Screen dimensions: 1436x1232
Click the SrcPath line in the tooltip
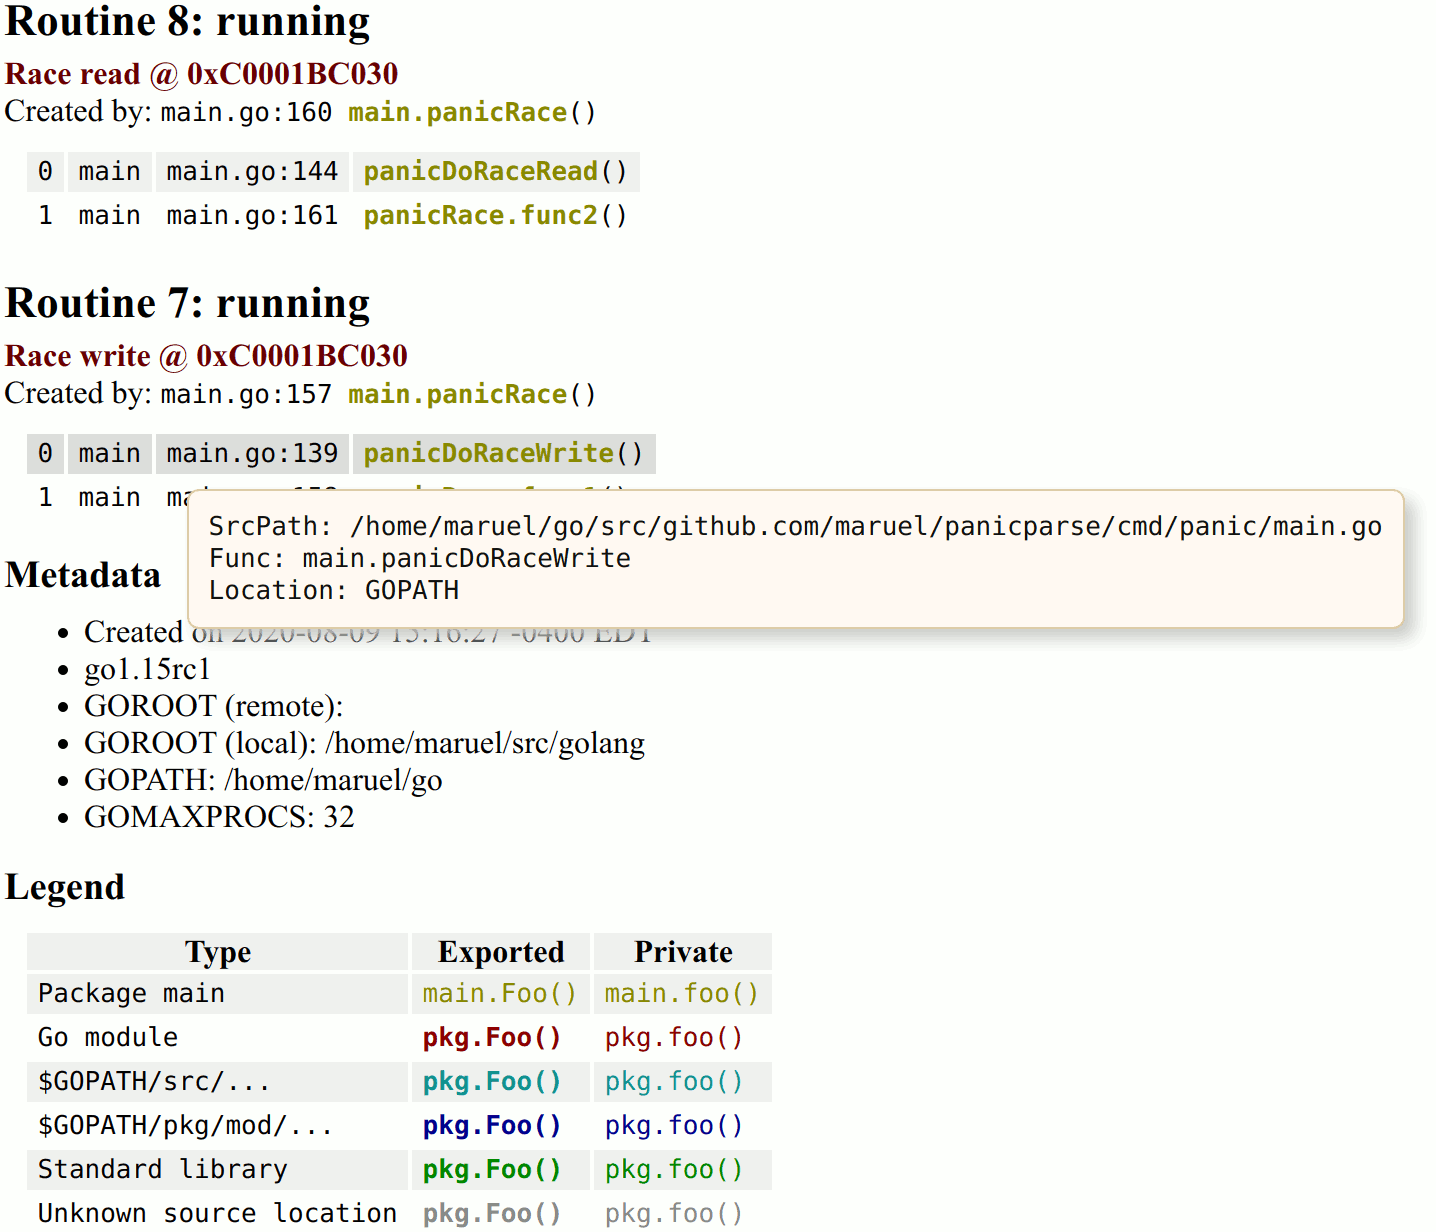794,527
